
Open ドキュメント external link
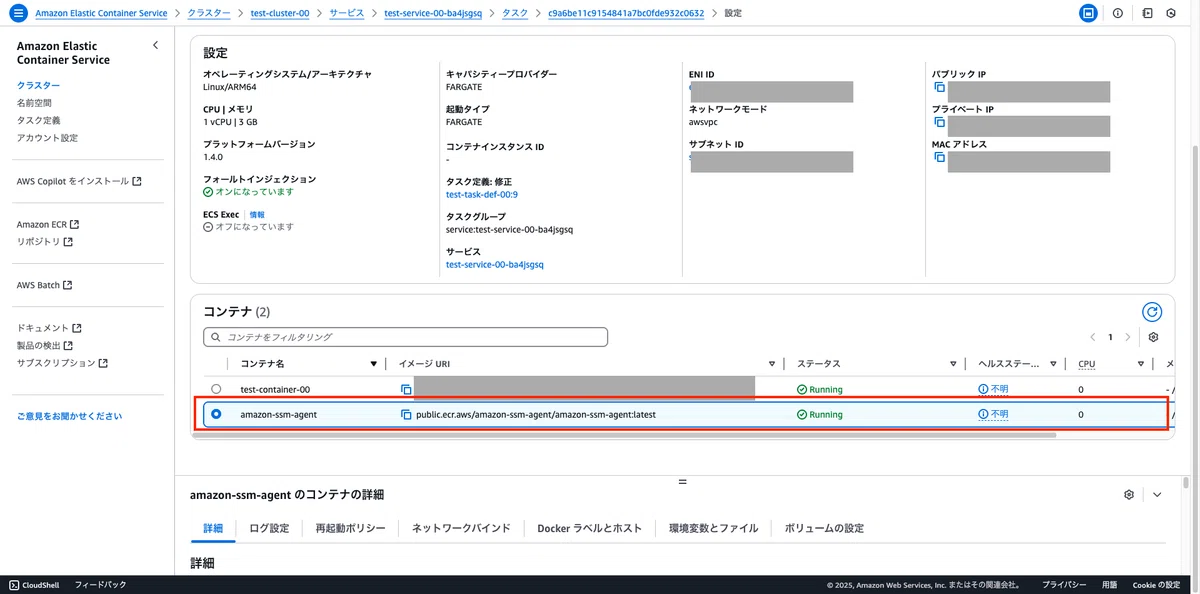(x=49, y=328)
